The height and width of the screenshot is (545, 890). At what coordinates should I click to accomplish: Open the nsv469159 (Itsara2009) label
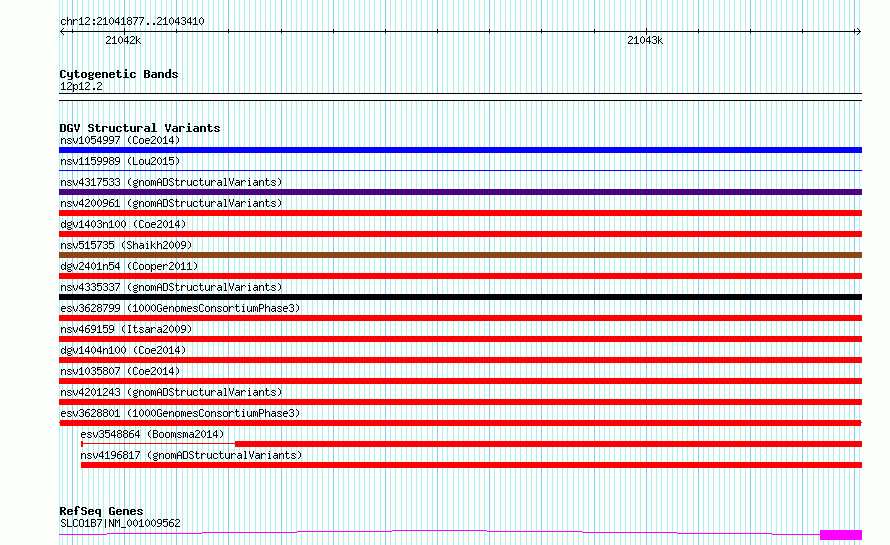126,329
